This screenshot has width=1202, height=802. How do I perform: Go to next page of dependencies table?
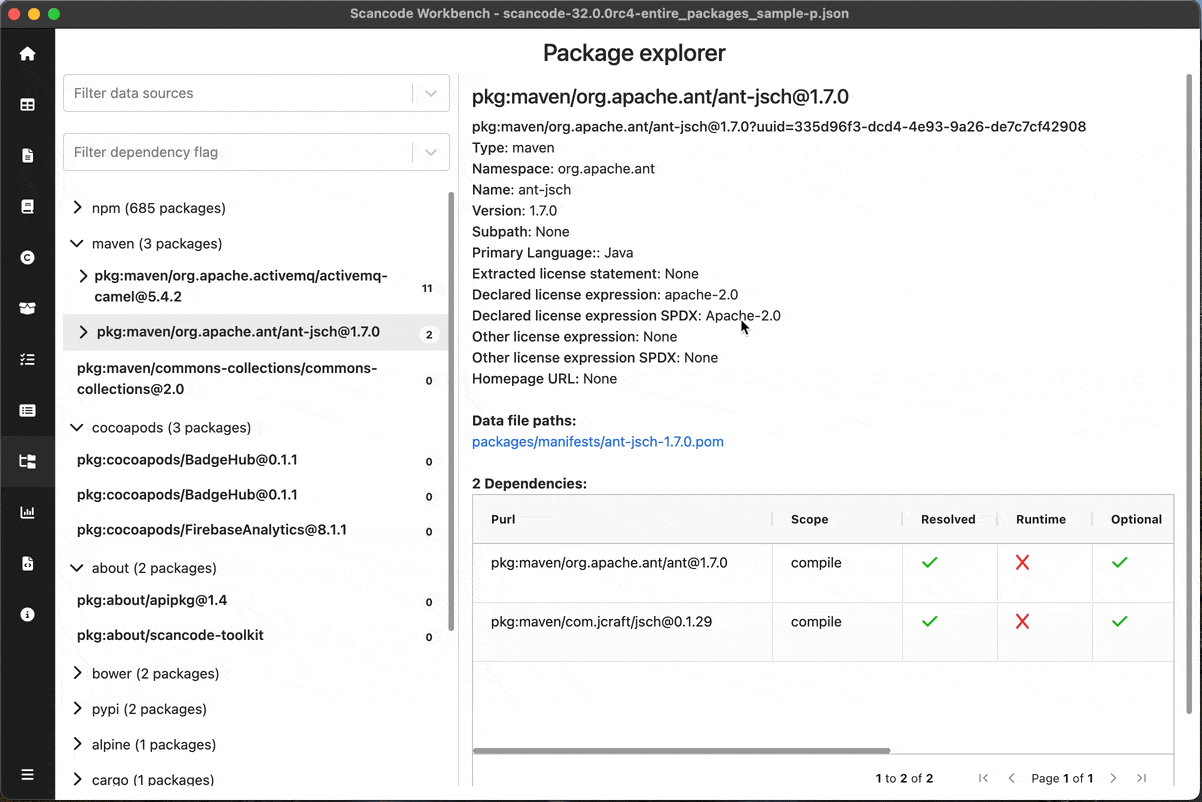1113,778
